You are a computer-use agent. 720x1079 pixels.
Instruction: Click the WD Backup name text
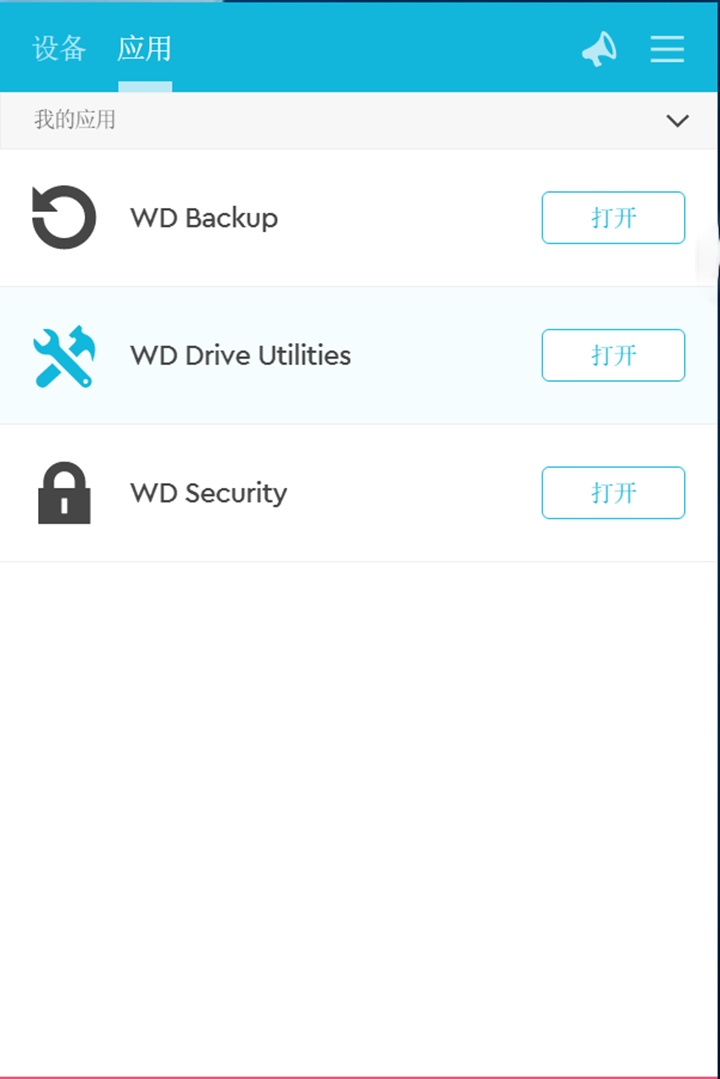click(204, 218)
